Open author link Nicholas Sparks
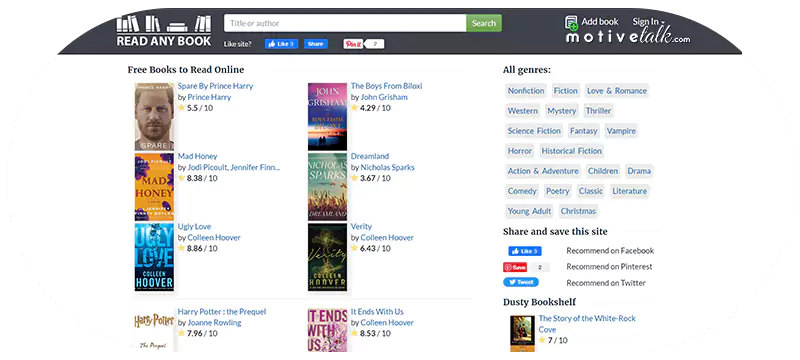Screen dimensions: 800x360 388,167
